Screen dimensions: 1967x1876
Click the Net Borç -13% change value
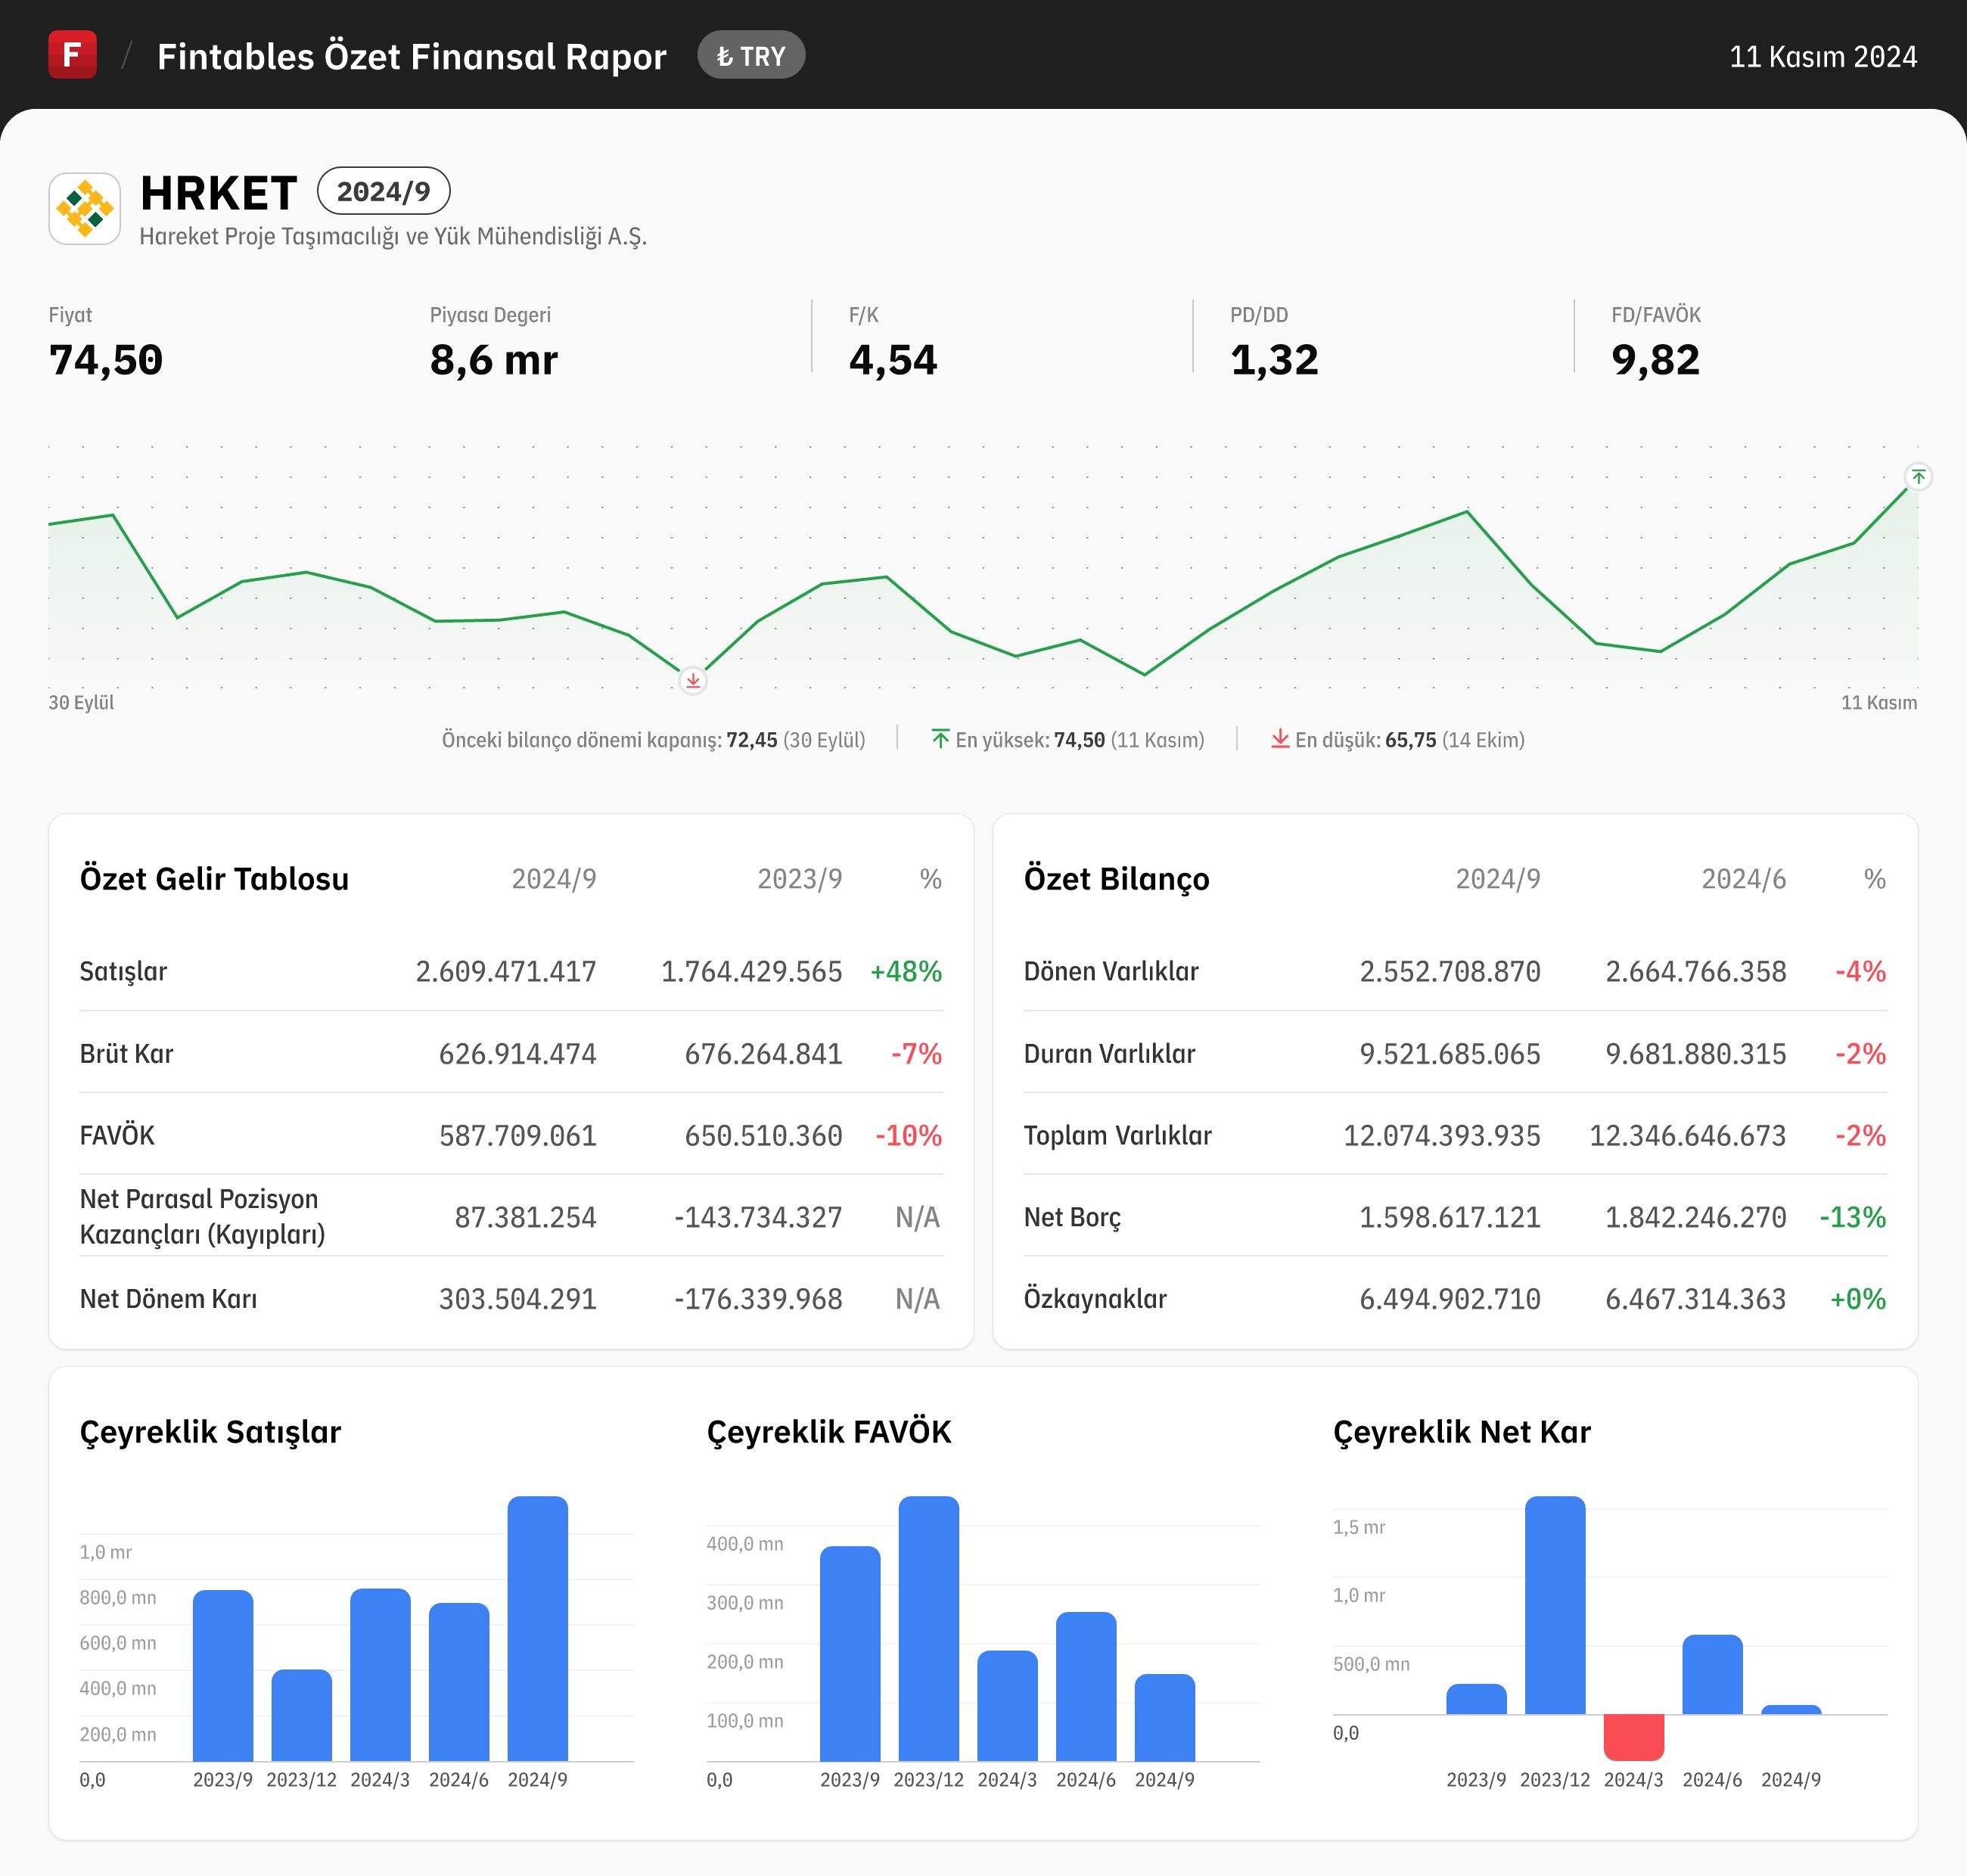click(x=1852, y=1217)
